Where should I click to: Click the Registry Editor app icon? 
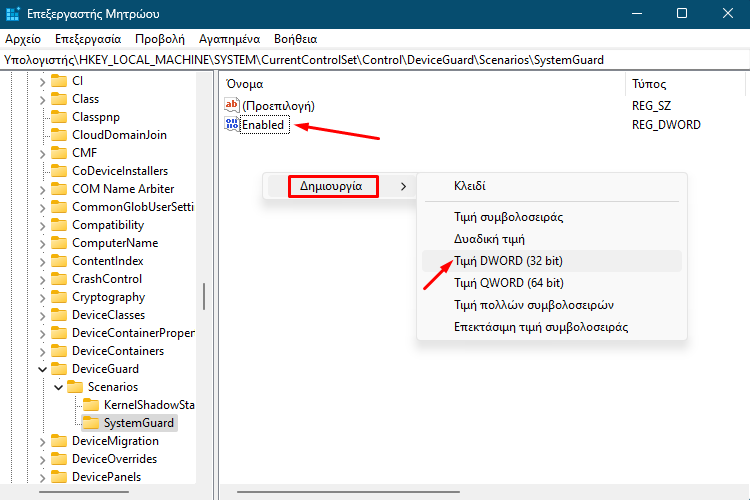coord(12,14)
